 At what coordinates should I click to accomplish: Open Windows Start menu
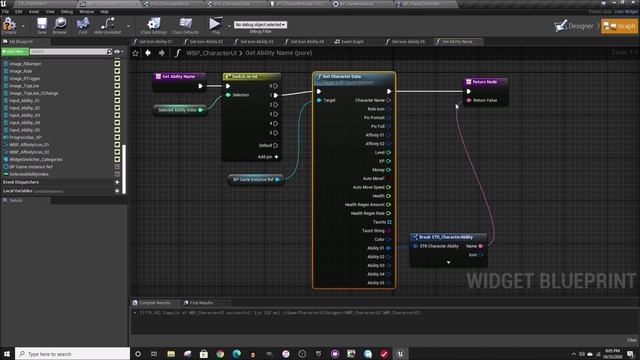[7, 354]
